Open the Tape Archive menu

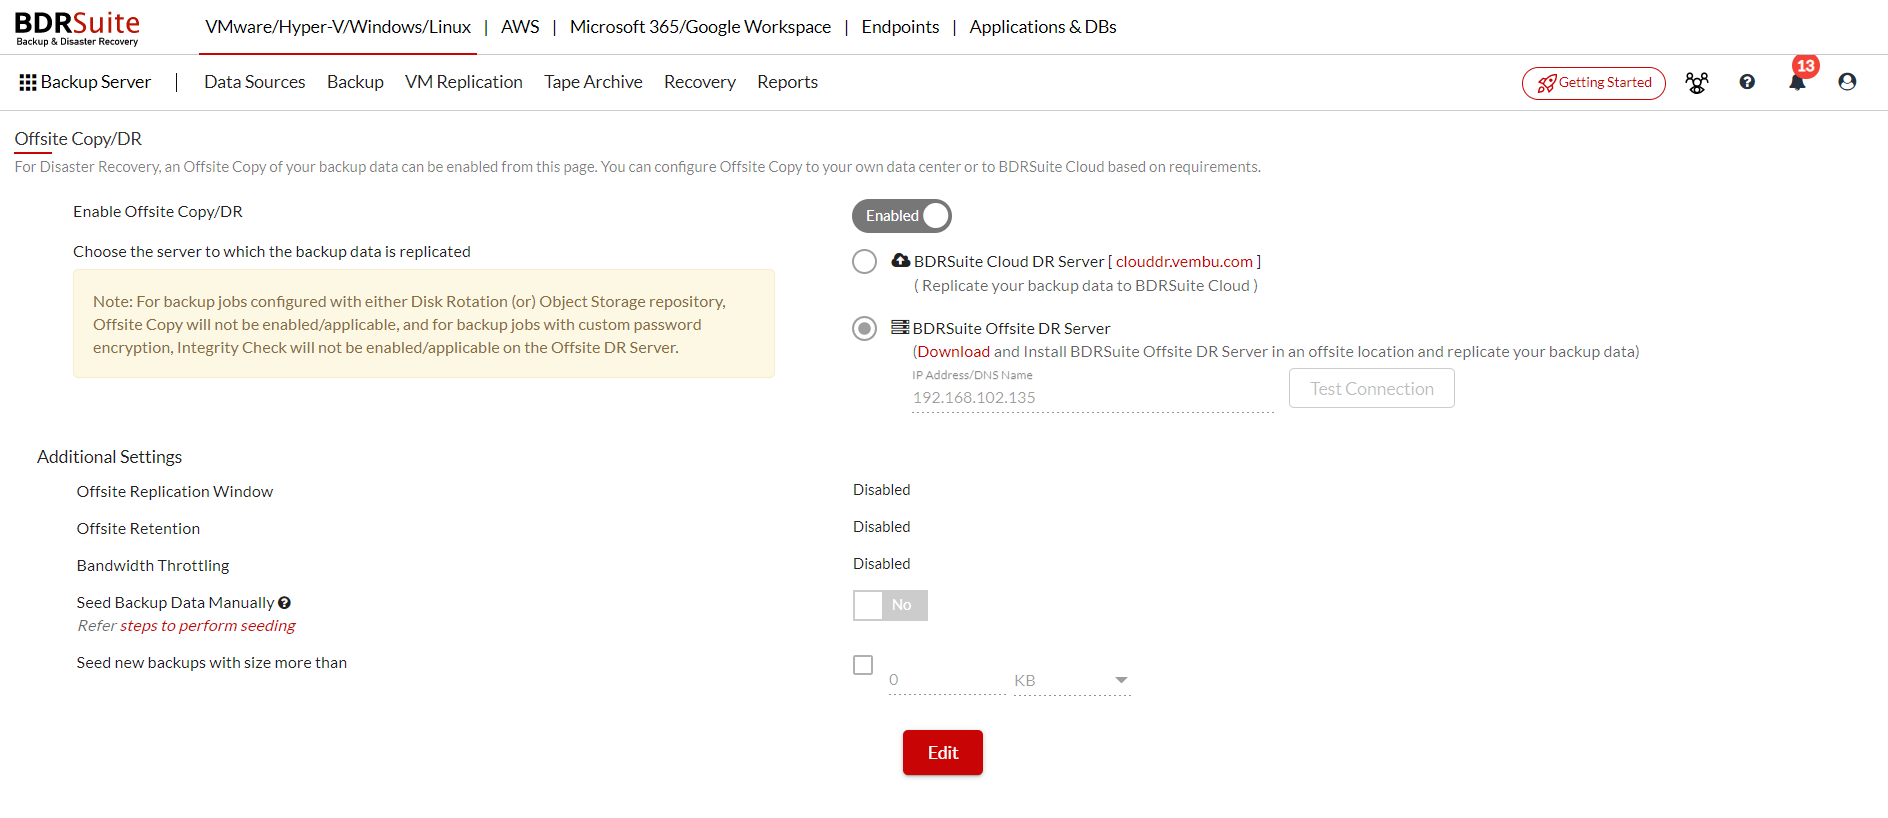click(593, 82)
